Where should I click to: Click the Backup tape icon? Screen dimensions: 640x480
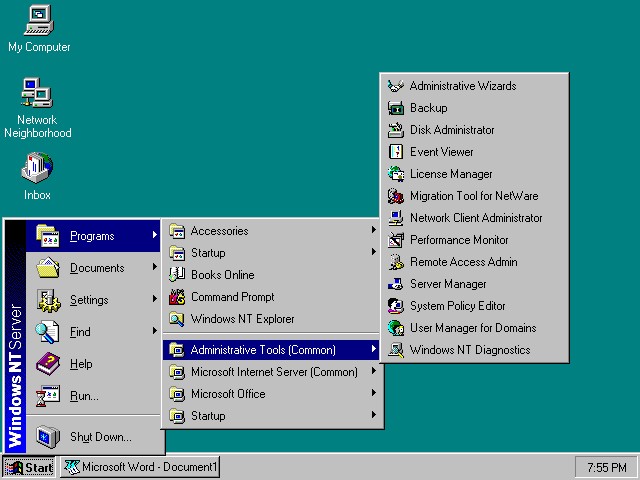coord(396,108)
